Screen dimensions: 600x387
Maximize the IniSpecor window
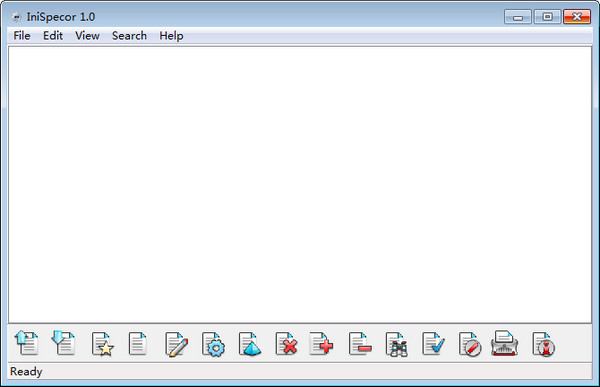(x=547, y=17)
